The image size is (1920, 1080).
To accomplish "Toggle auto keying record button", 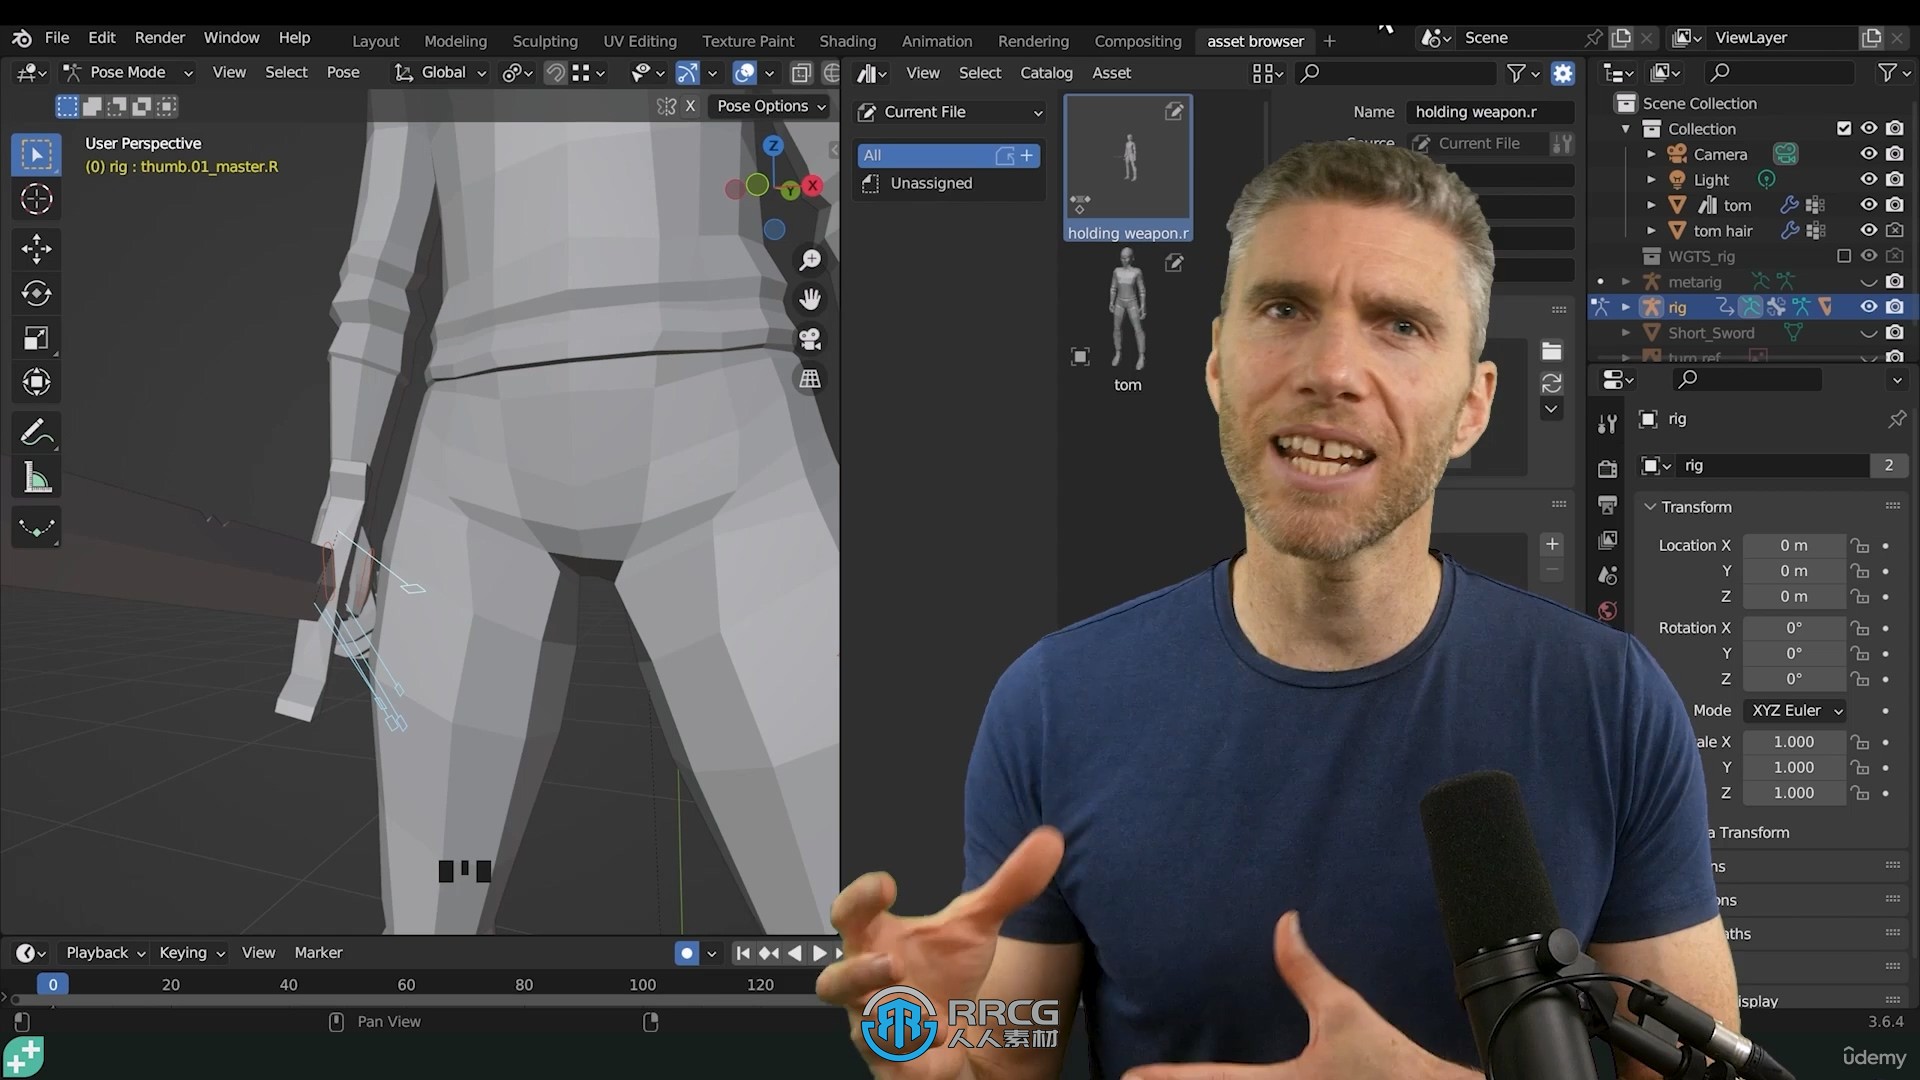I will click(687, 953).
